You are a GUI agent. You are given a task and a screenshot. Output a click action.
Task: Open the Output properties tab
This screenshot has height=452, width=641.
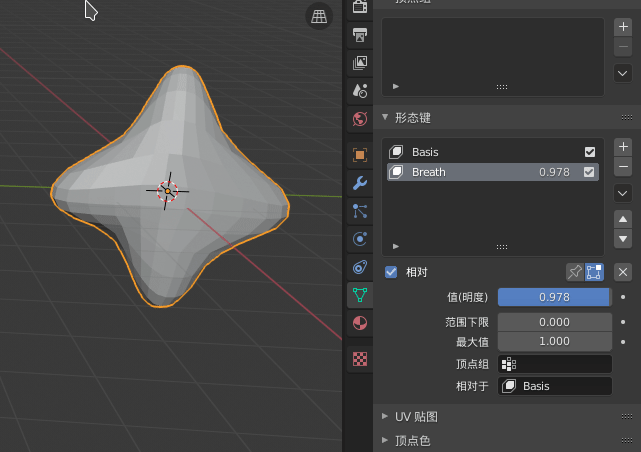click(360, 35)
